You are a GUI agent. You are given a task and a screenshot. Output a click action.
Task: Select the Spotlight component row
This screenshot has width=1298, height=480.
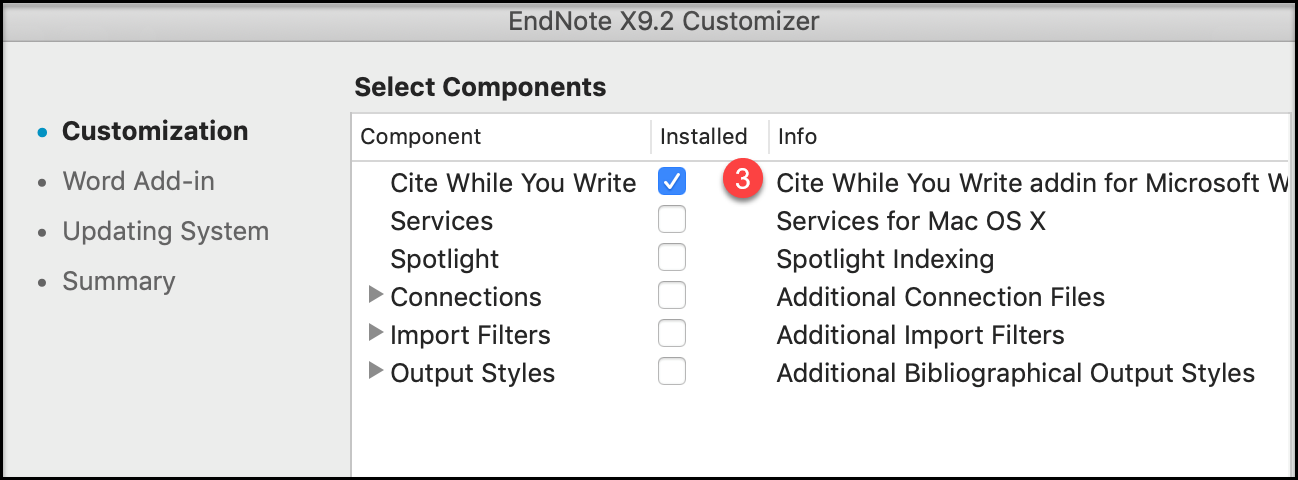click(x=444, y=259)
